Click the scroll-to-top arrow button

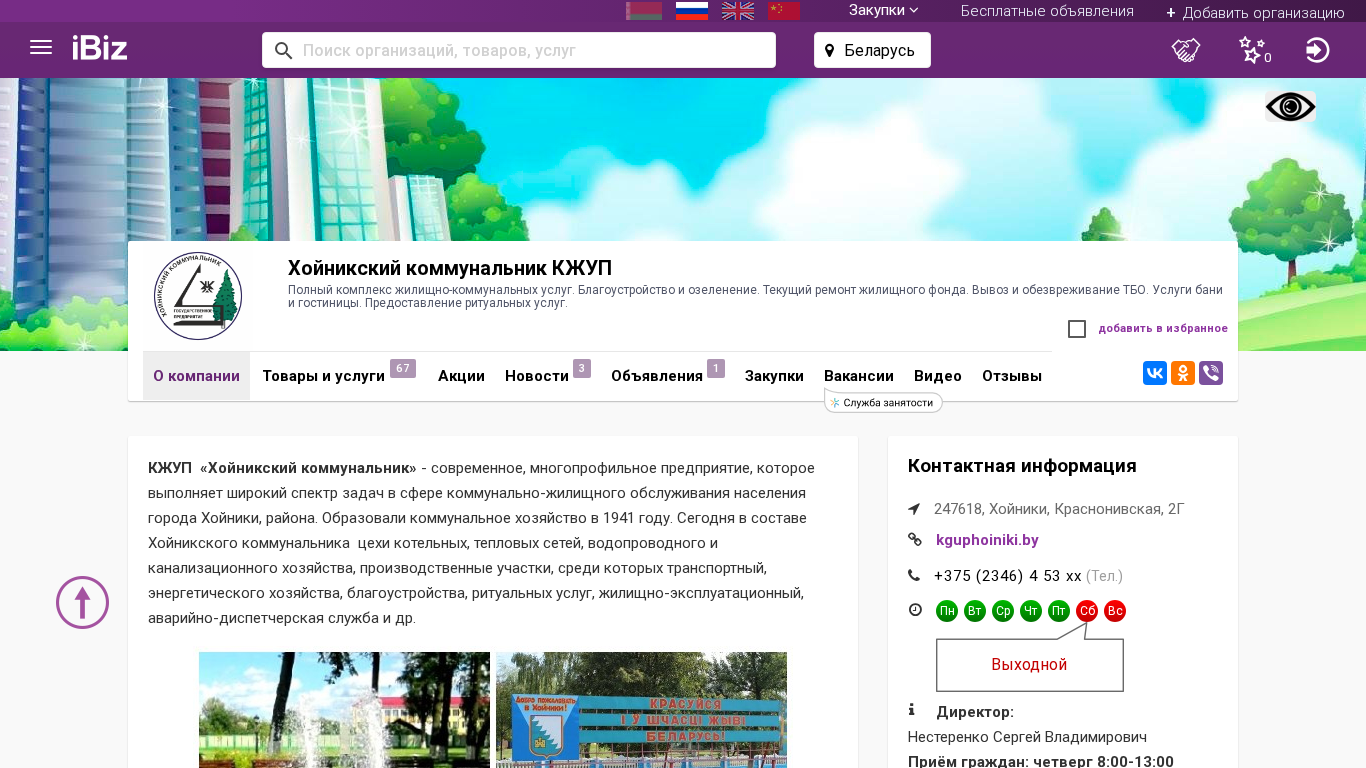pyautogui.click(x=82, y=602)
